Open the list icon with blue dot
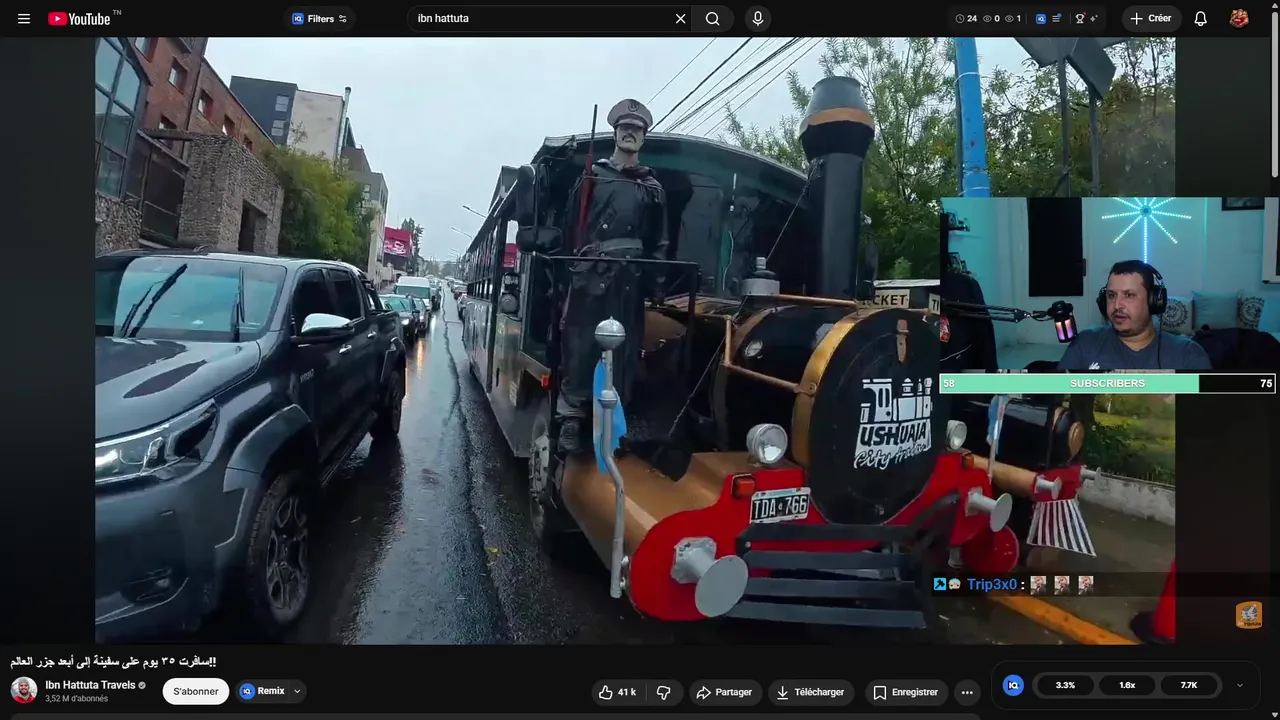1280x720 pixels. tap(1057, 19)
